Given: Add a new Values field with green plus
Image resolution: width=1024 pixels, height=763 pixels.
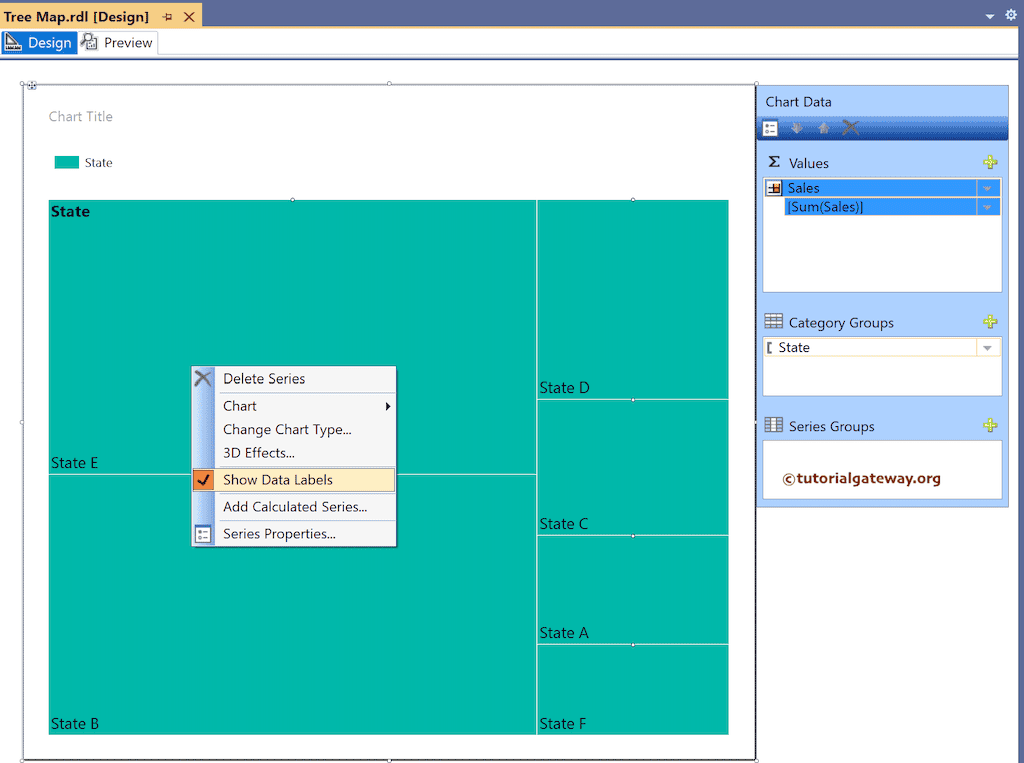Looking at the screenshot, I should [x=991, y=161].
